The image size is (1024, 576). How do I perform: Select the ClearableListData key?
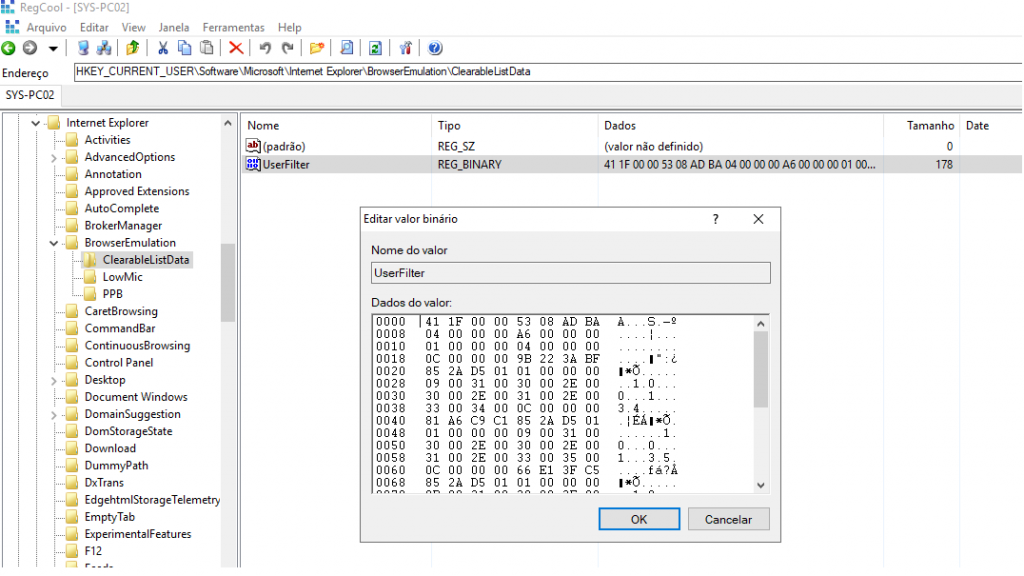tap(146, 260)
